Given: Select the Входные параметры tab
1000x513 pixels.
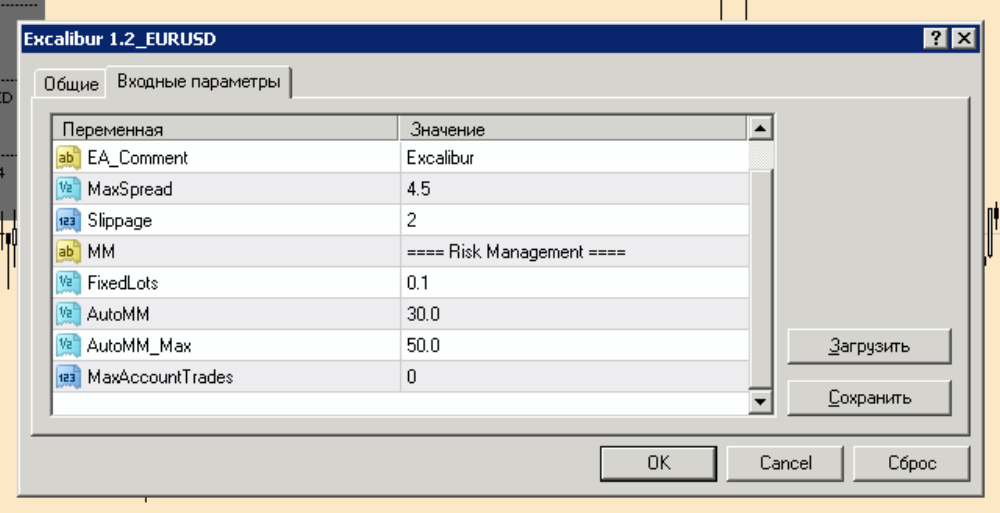Looking at the screenshot, I should click(x=198, y=82).
